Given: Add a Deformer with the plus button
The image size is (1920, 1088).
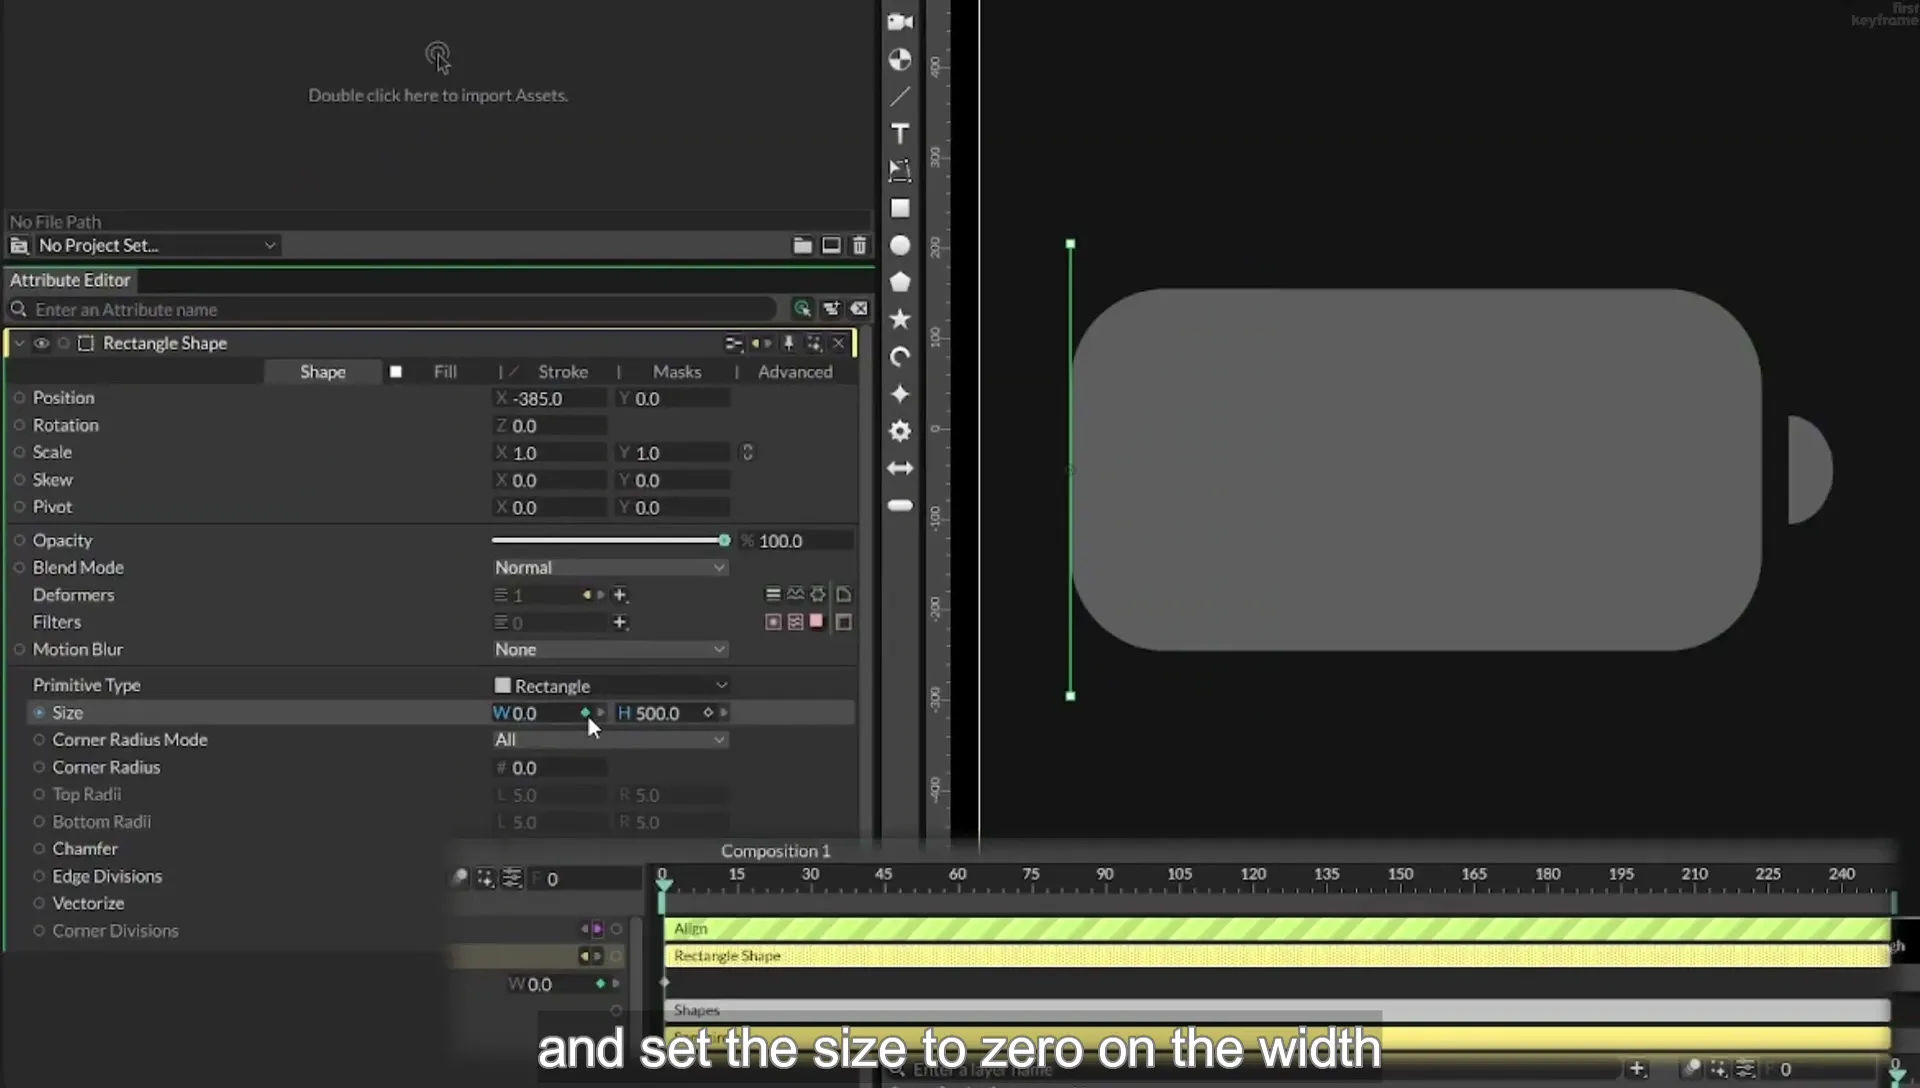Looking at the screenshot, I should pos(620,595).
